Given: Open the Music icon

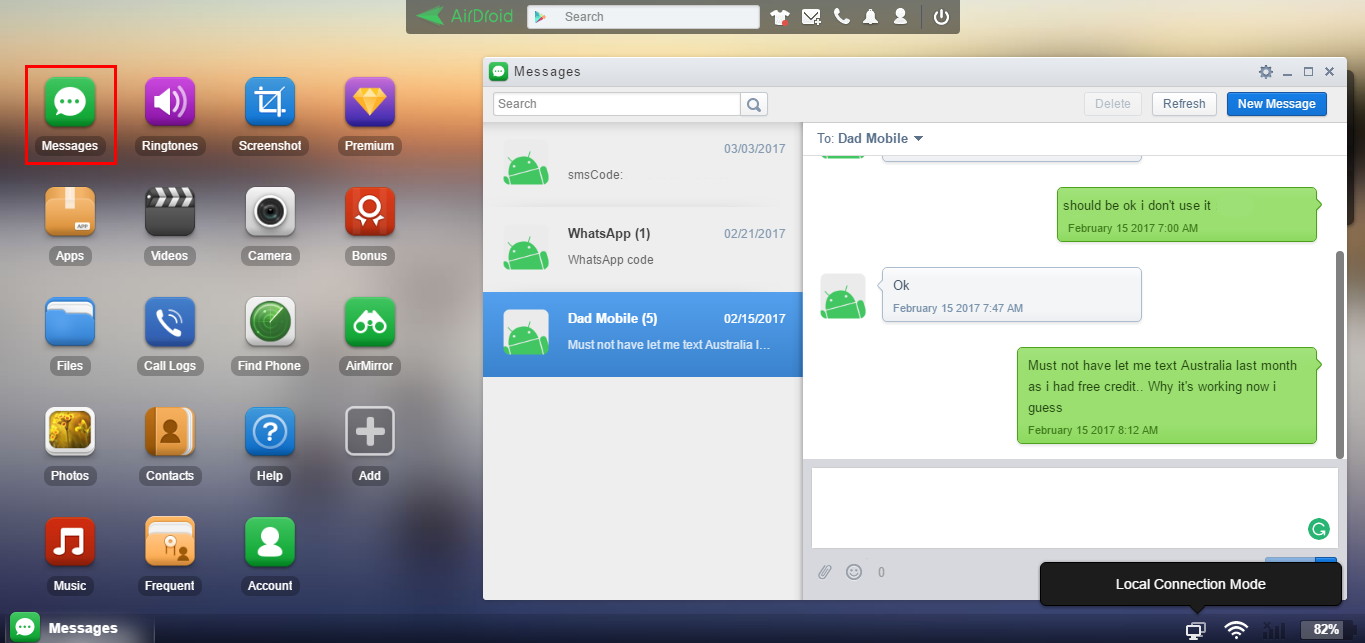Looking at the screenshot, I should [70, 542].
